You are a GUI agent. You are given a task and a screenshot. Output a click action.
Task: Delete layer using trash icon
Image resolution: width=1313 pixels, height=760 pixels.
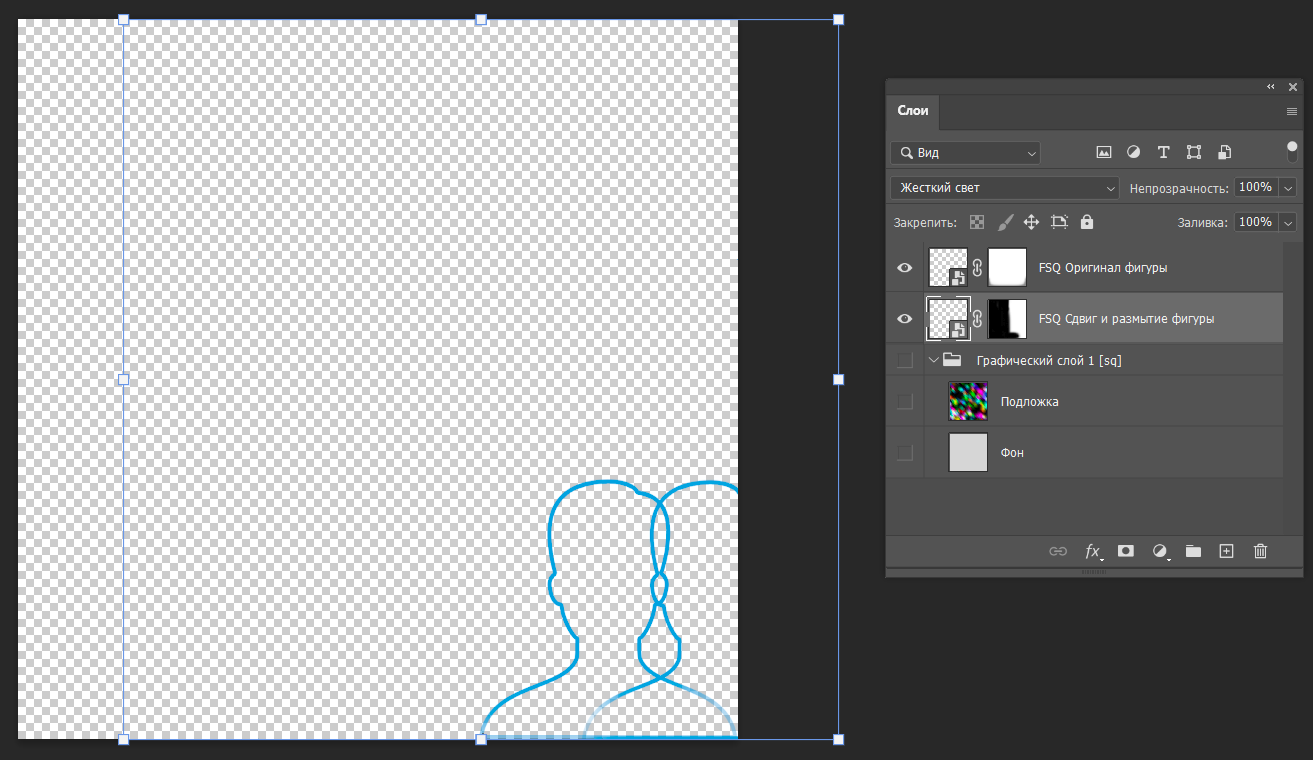(1260, 551)
